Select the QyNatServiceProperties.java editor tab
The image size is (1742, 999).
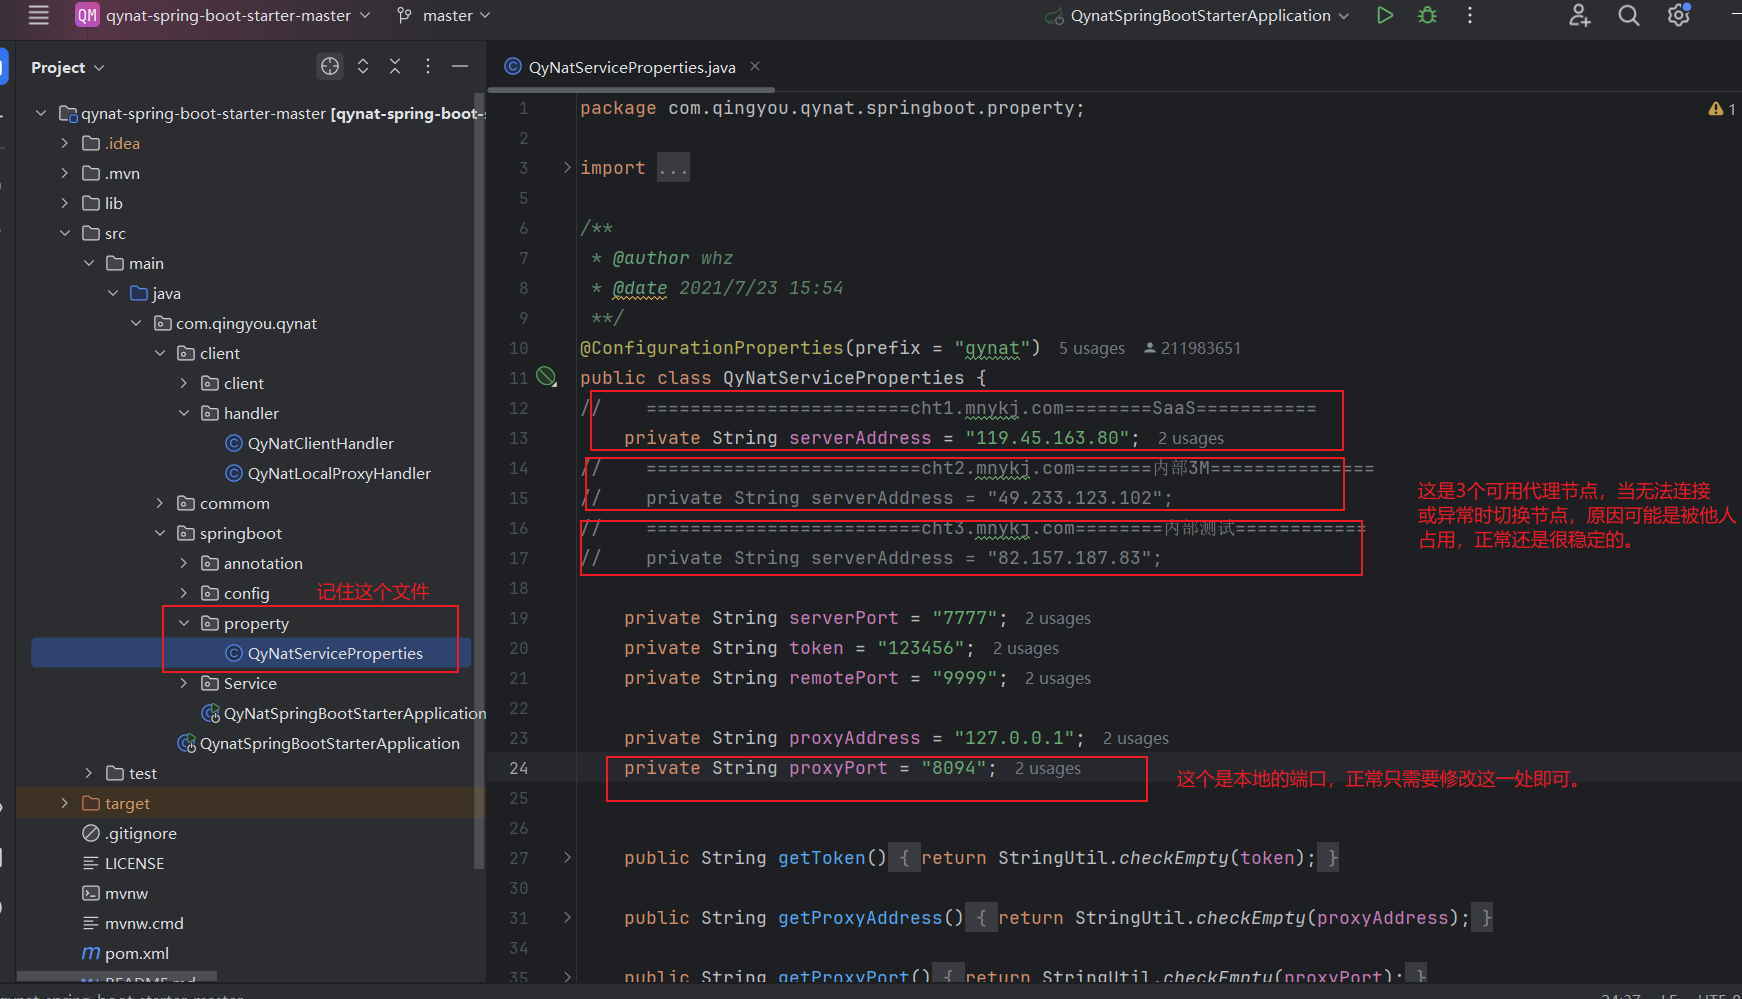pos(631,67)
